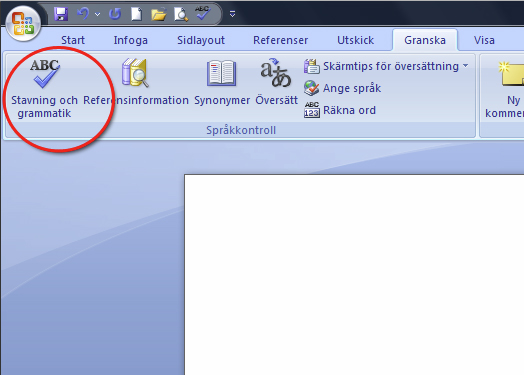Open the undo history dropdown arrow
The image size is (524, 375).
click(x=98, y=14)
